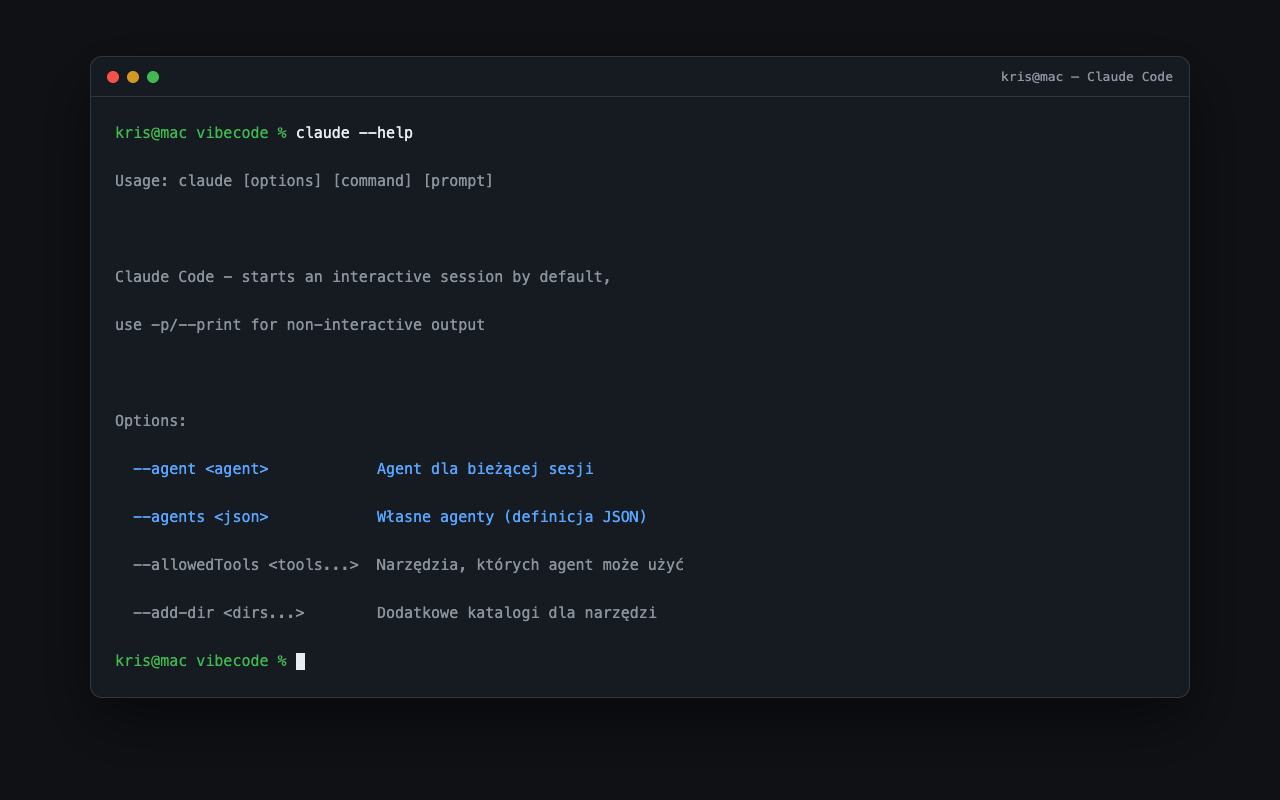
Task: Click the typed command 'claude --help'
Action: coord(354,133)
